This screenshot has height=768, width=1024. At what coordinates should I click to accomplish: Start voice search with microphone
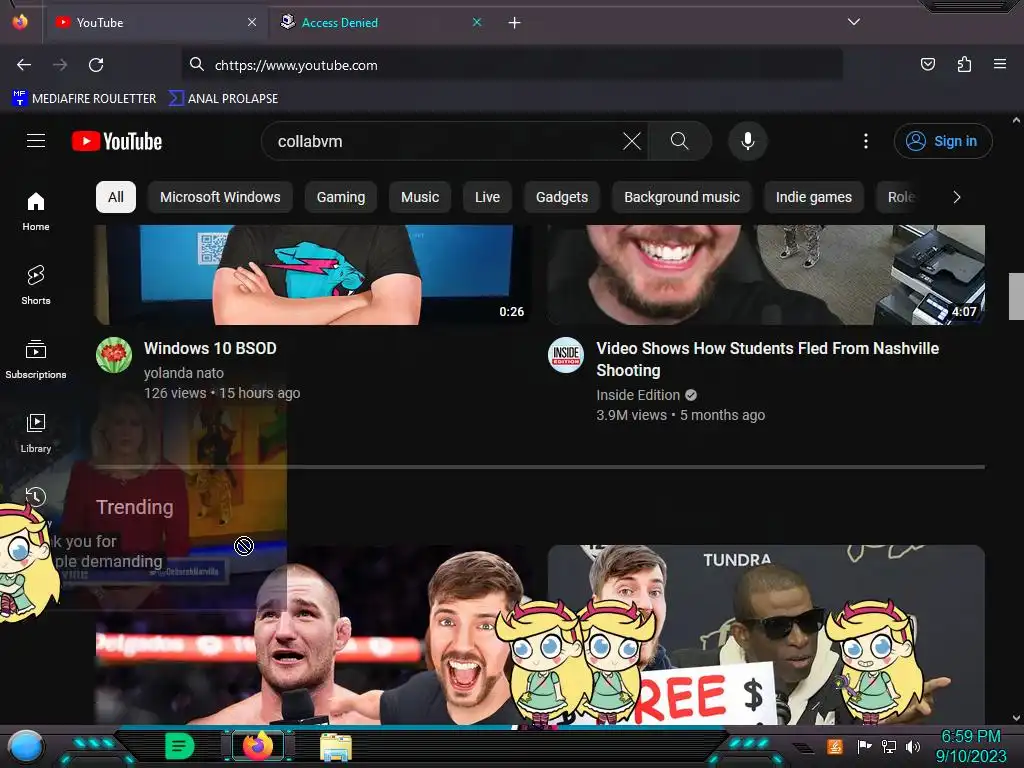coord(748,141)
